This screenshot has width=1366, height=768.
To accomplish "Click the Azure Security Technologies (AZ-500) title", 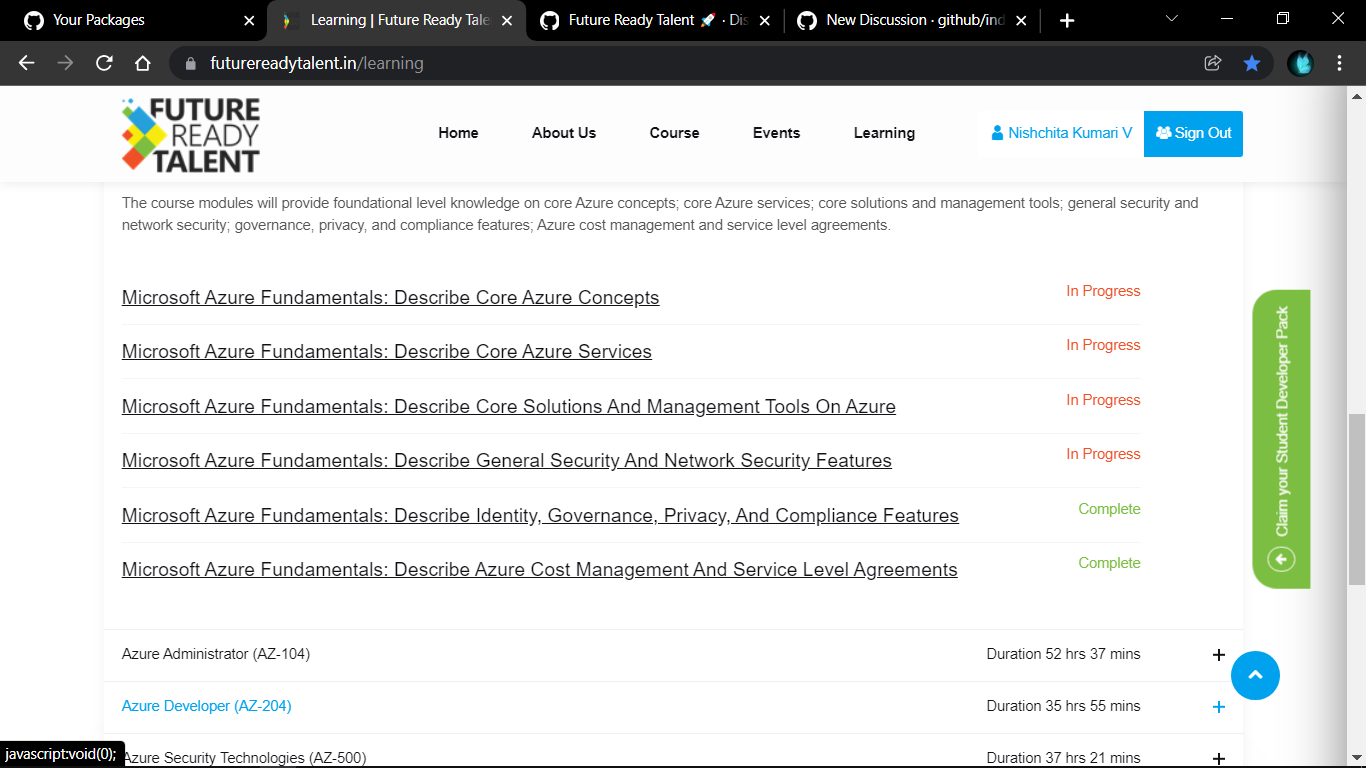I will (244, 758).
